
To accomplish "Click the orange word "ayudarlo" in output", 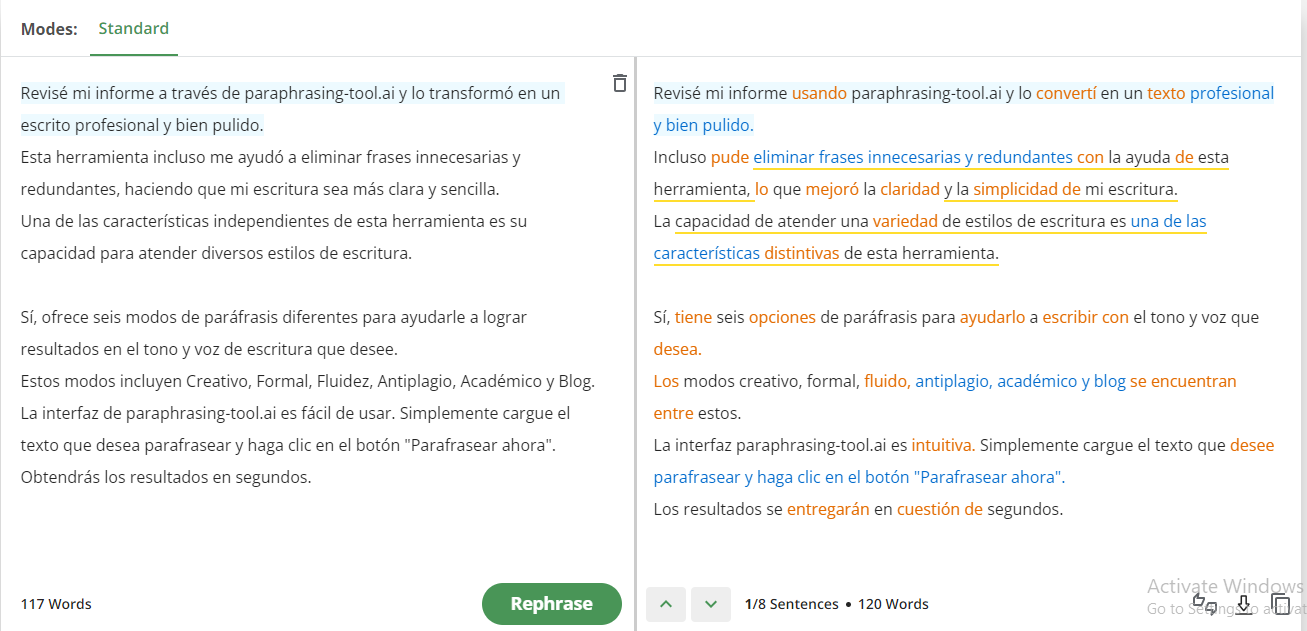I will point(992,317).
